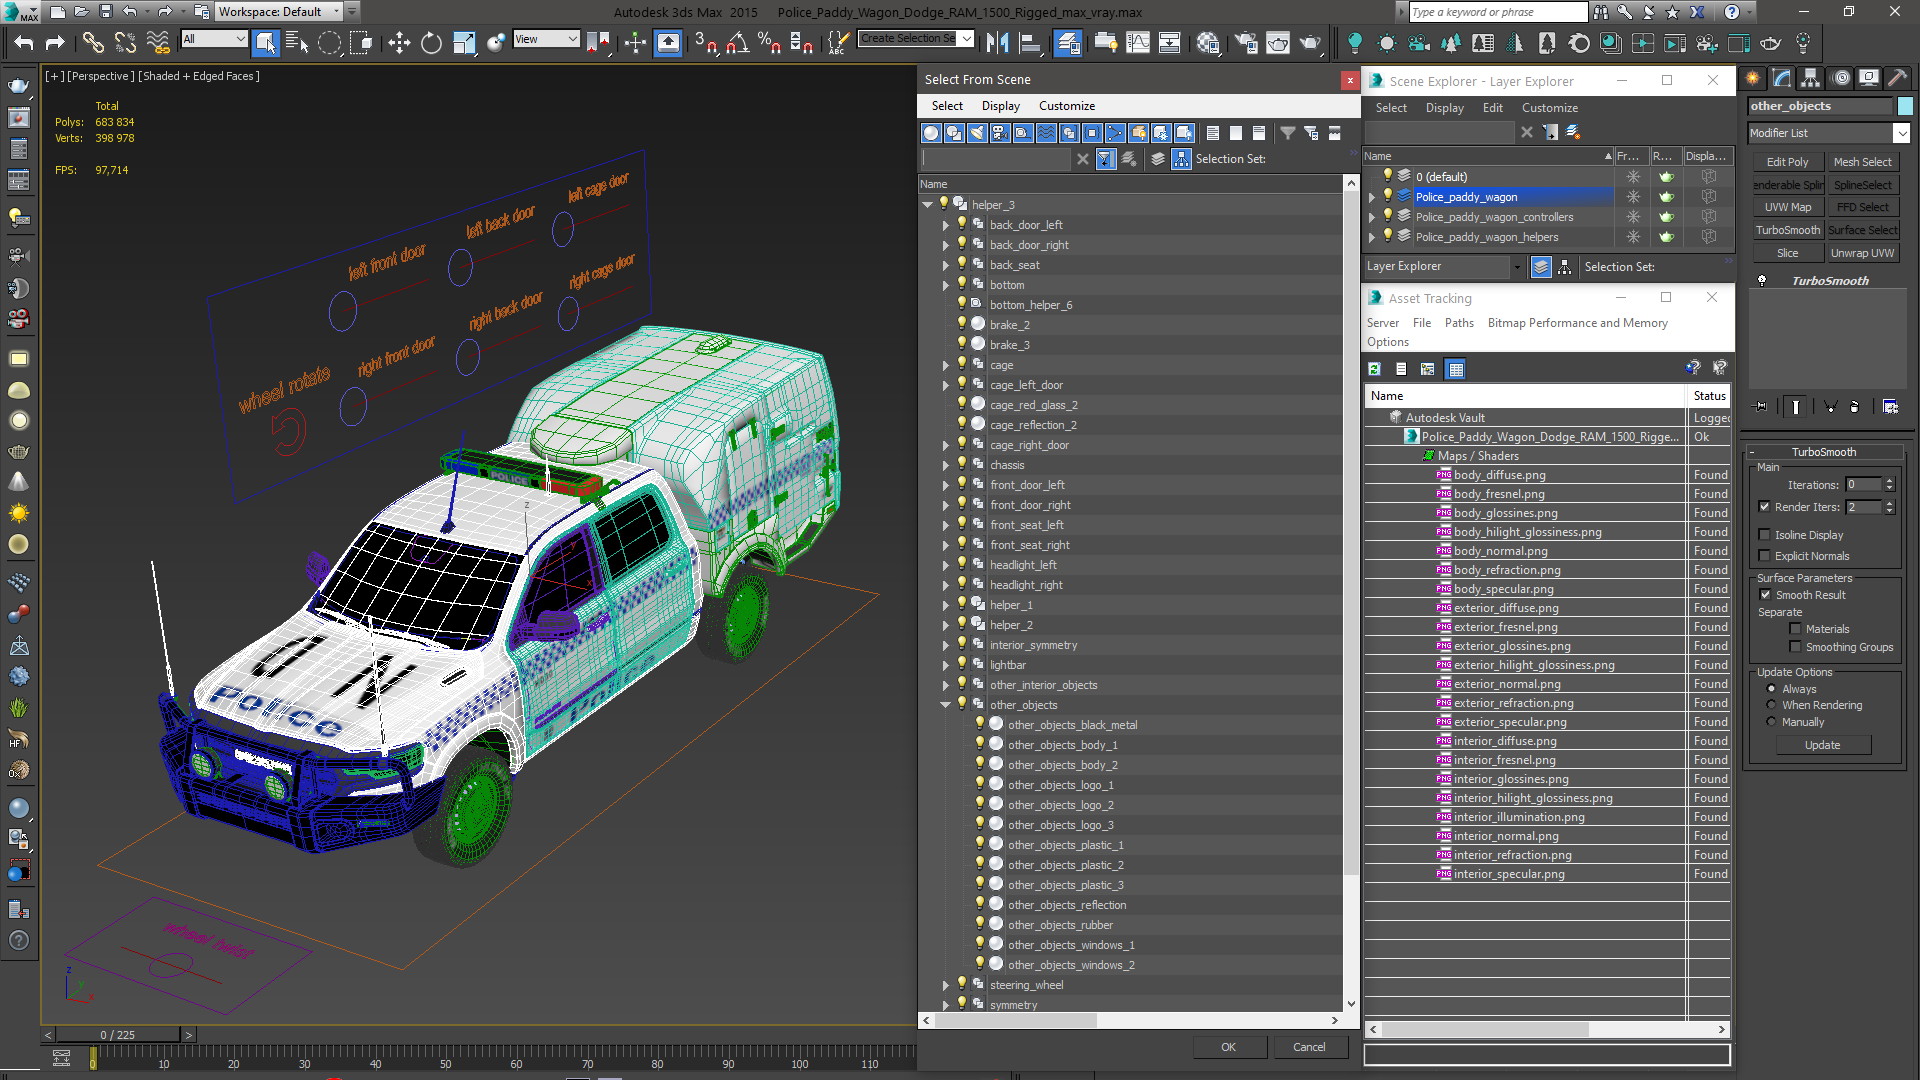Click Refresh icon in Asset Tracking

click(x=1375, y=369)
